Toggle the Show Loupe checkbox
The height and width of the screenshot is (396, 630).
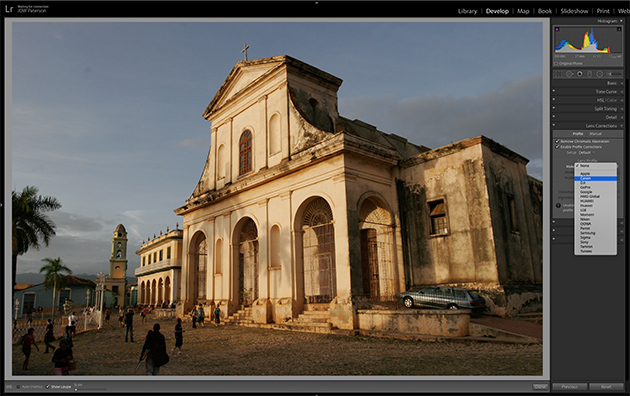(x=48, y=387)
